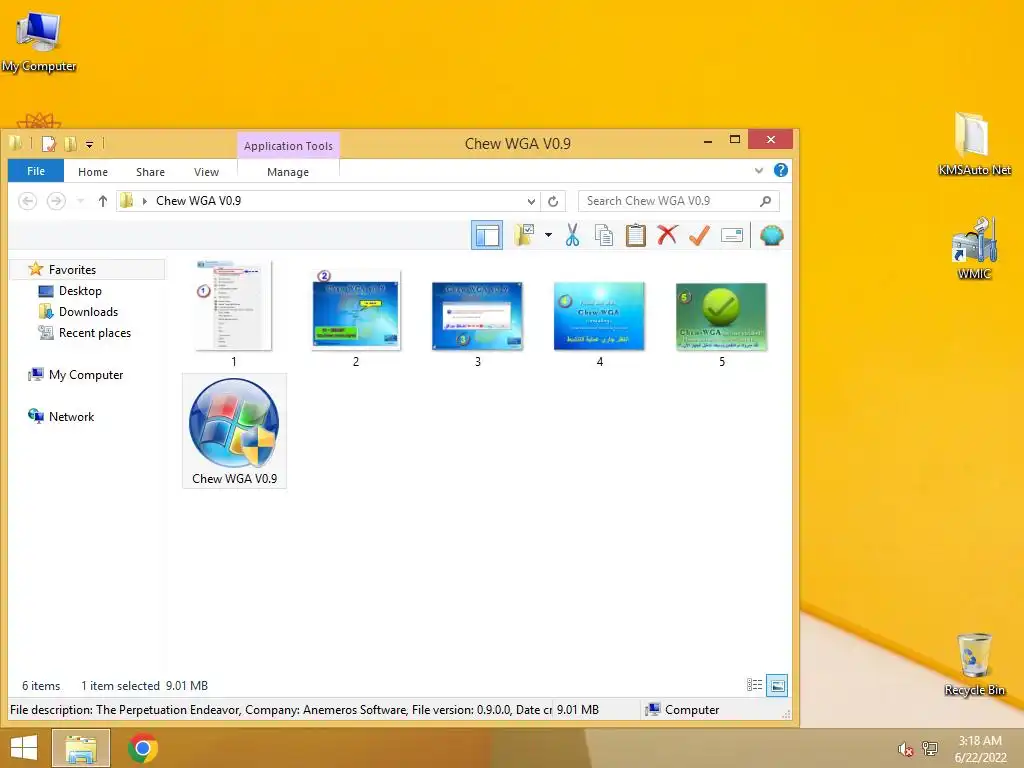
Task: Click the orange checkmark Properties icon
Action: [699, 235]
